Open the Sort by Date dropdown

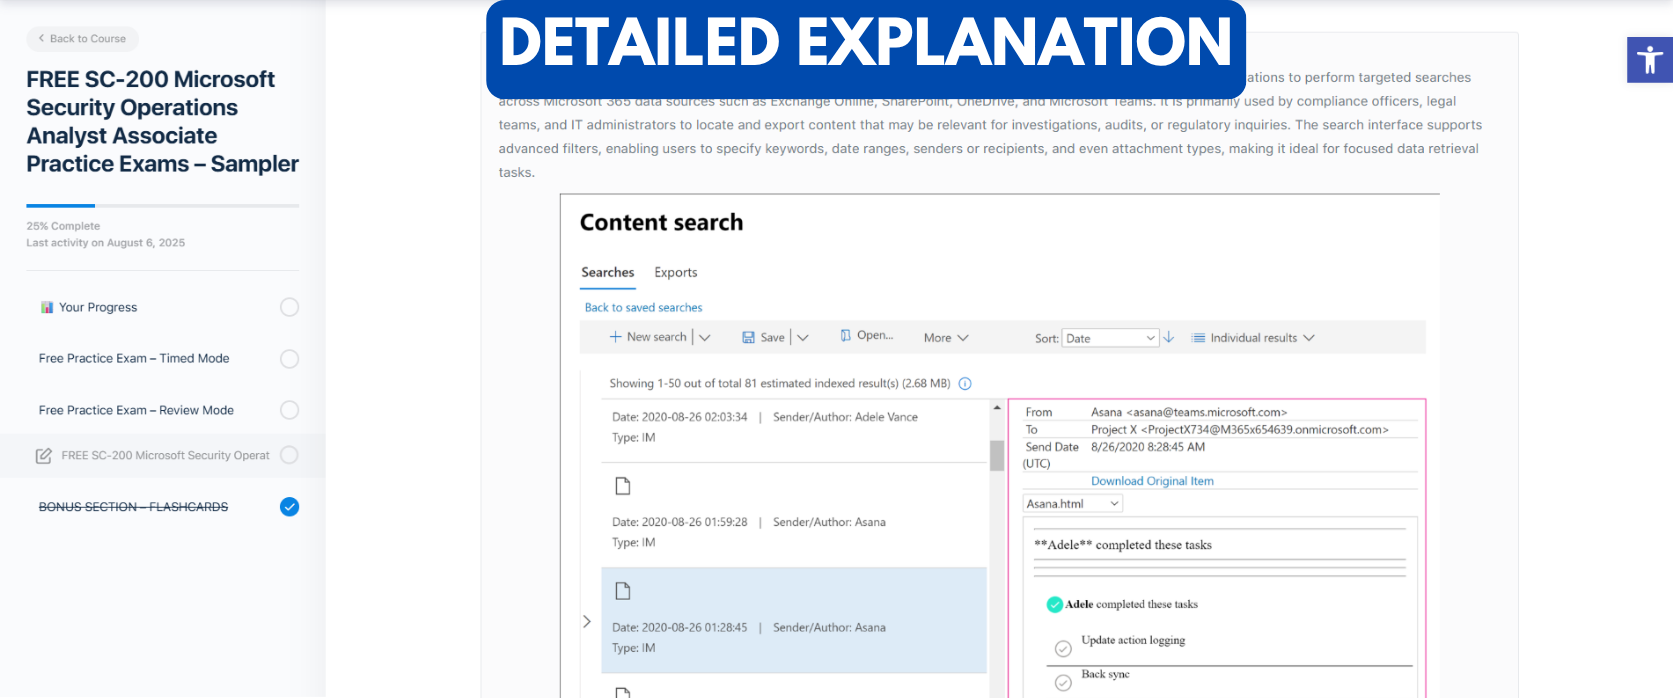(1109, 339)
